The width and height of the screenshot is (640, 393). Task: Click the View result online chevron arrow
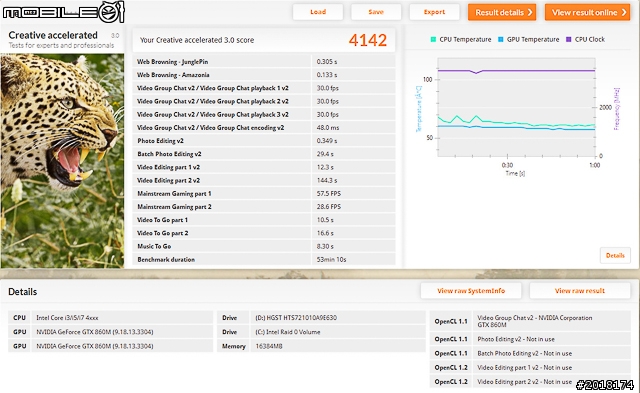pyautogui.click(x=624, y=12)
